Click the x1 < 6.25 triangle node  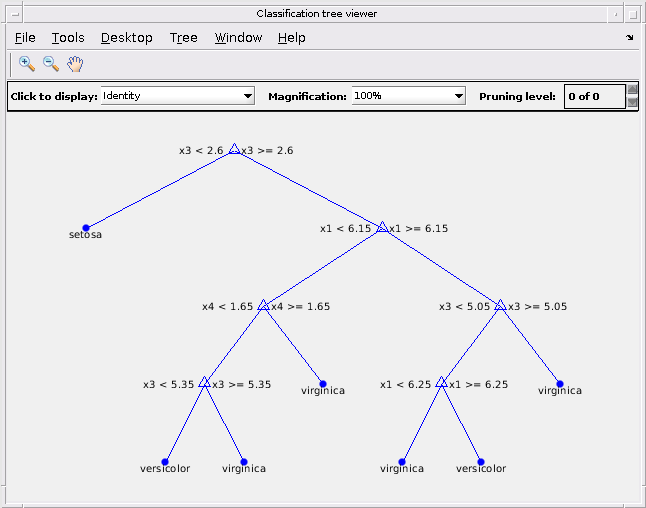(x=441, y=382)
